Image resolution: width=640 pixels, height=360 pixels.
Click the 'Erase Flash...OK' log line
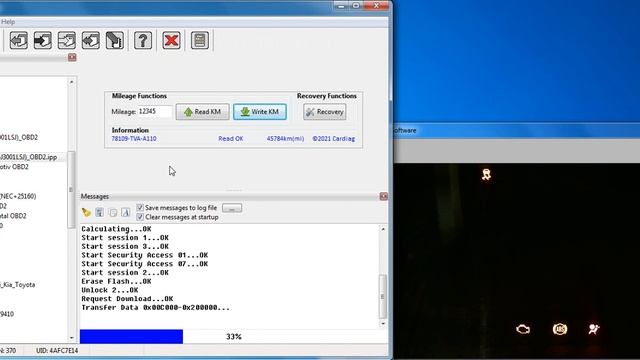click(116, 281)
